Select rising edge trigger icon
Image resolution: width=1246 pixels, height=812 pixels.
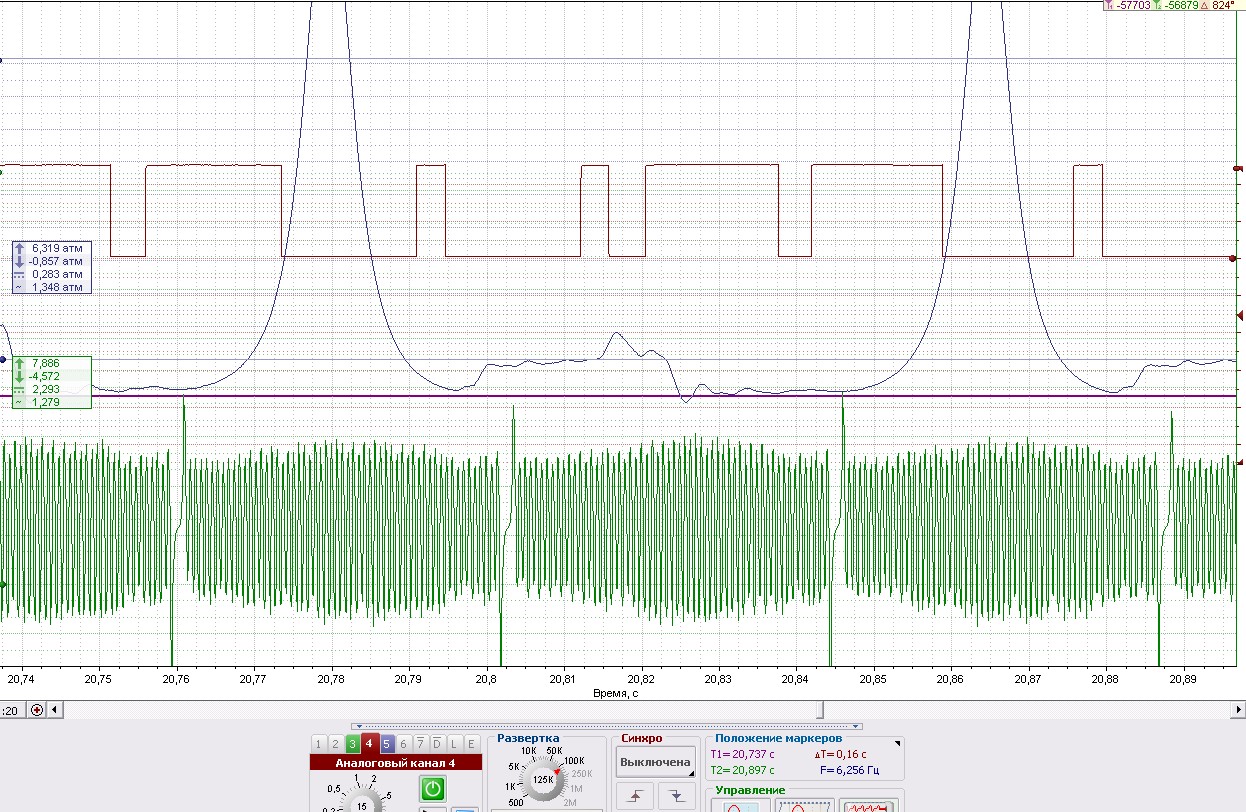pos(636,796)
